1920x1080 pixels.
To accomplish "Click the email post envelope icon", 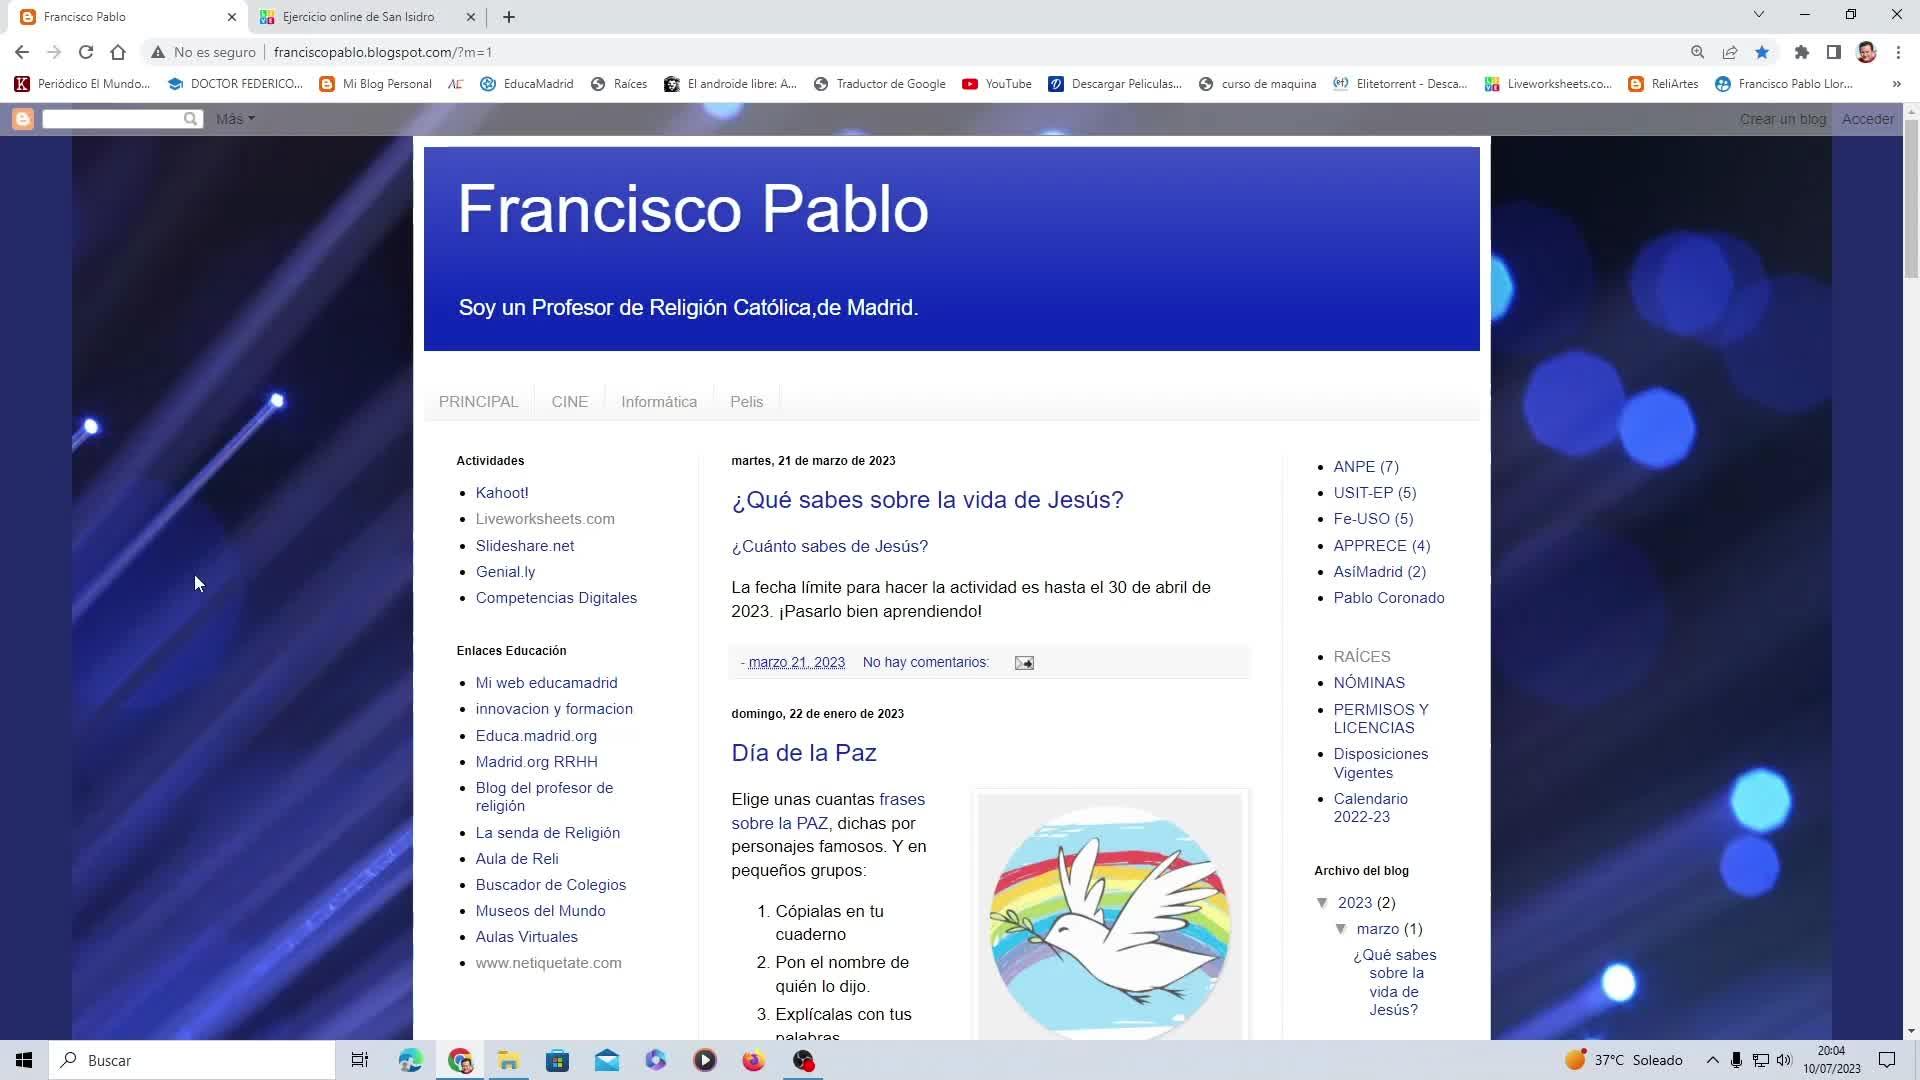I will pyautogui.click(x=1023, y=663).
